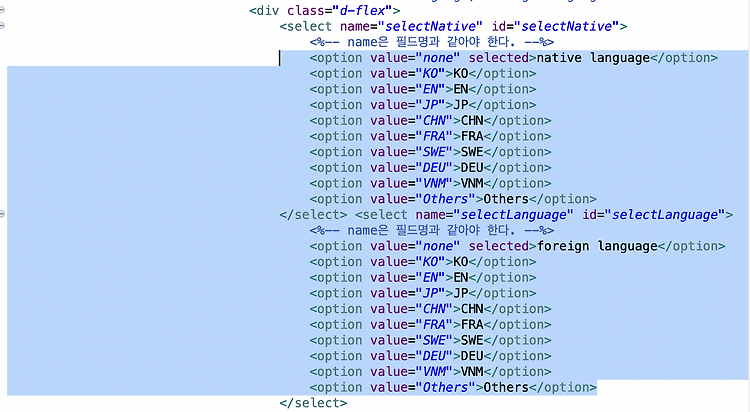Place cursor in native language option text

[593, 58]
